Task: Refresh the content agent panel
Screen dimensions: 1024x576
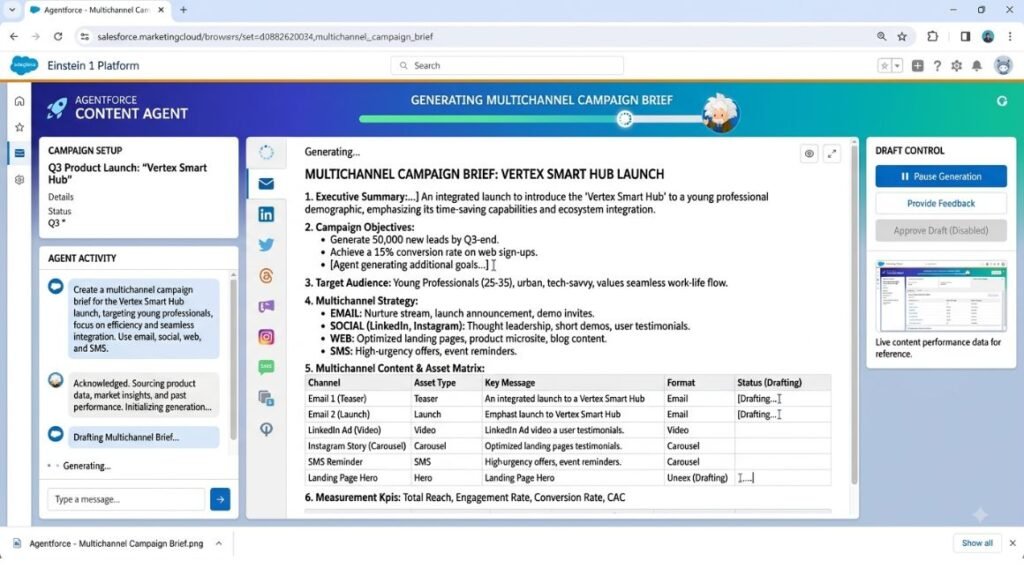Action: [1002, 101]
